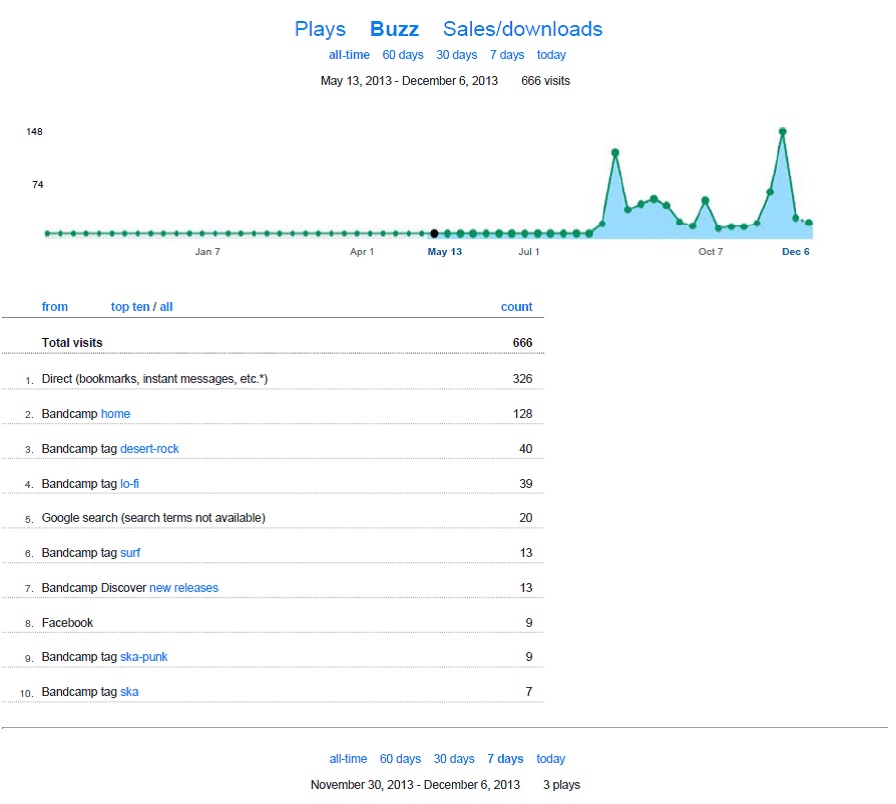The height and width of the screenshot is (804, 896).
Task: Click the 'ska' tag link in row 10
Action: [129, 692]
